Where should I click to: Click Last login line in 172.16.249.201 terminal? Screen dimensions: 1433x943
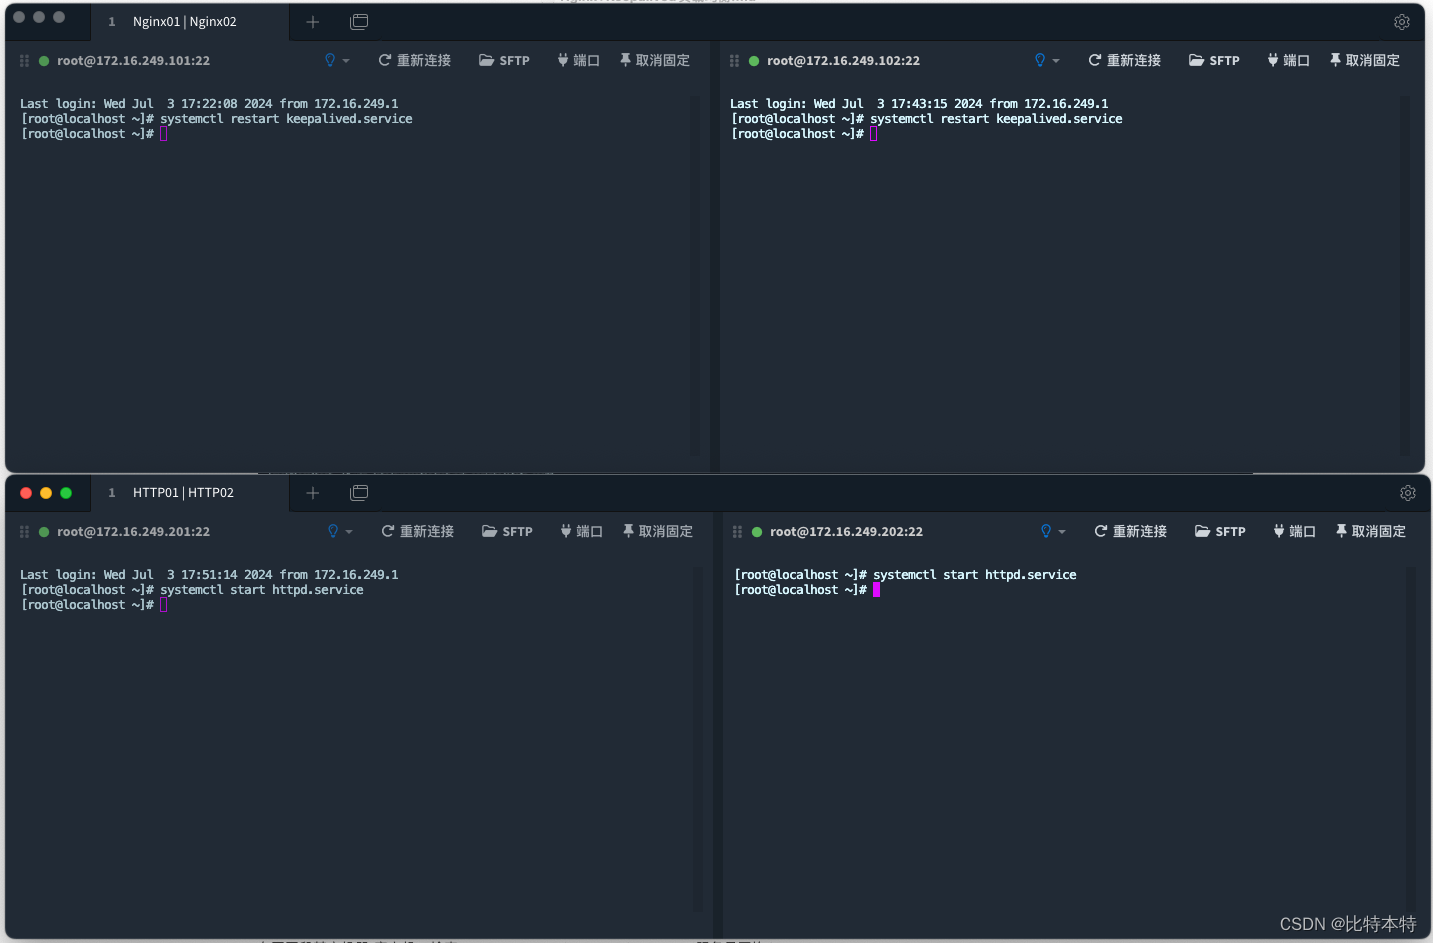(209, 575)
